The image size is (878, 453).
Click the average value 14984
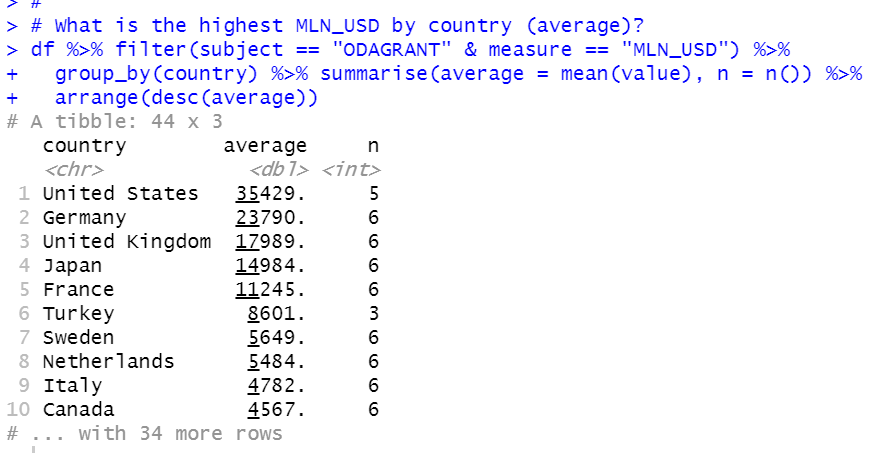pyautogui.click(x=270, y=266)
